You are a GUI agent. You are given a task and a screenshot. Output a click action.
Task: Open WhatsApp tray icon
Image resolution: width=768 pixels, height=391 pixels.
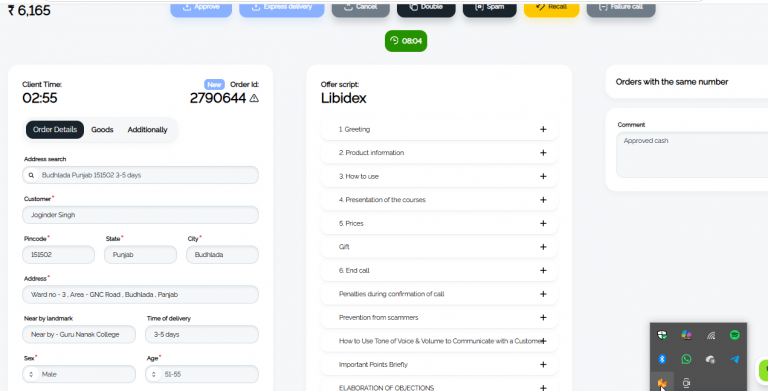pos(686,359)
